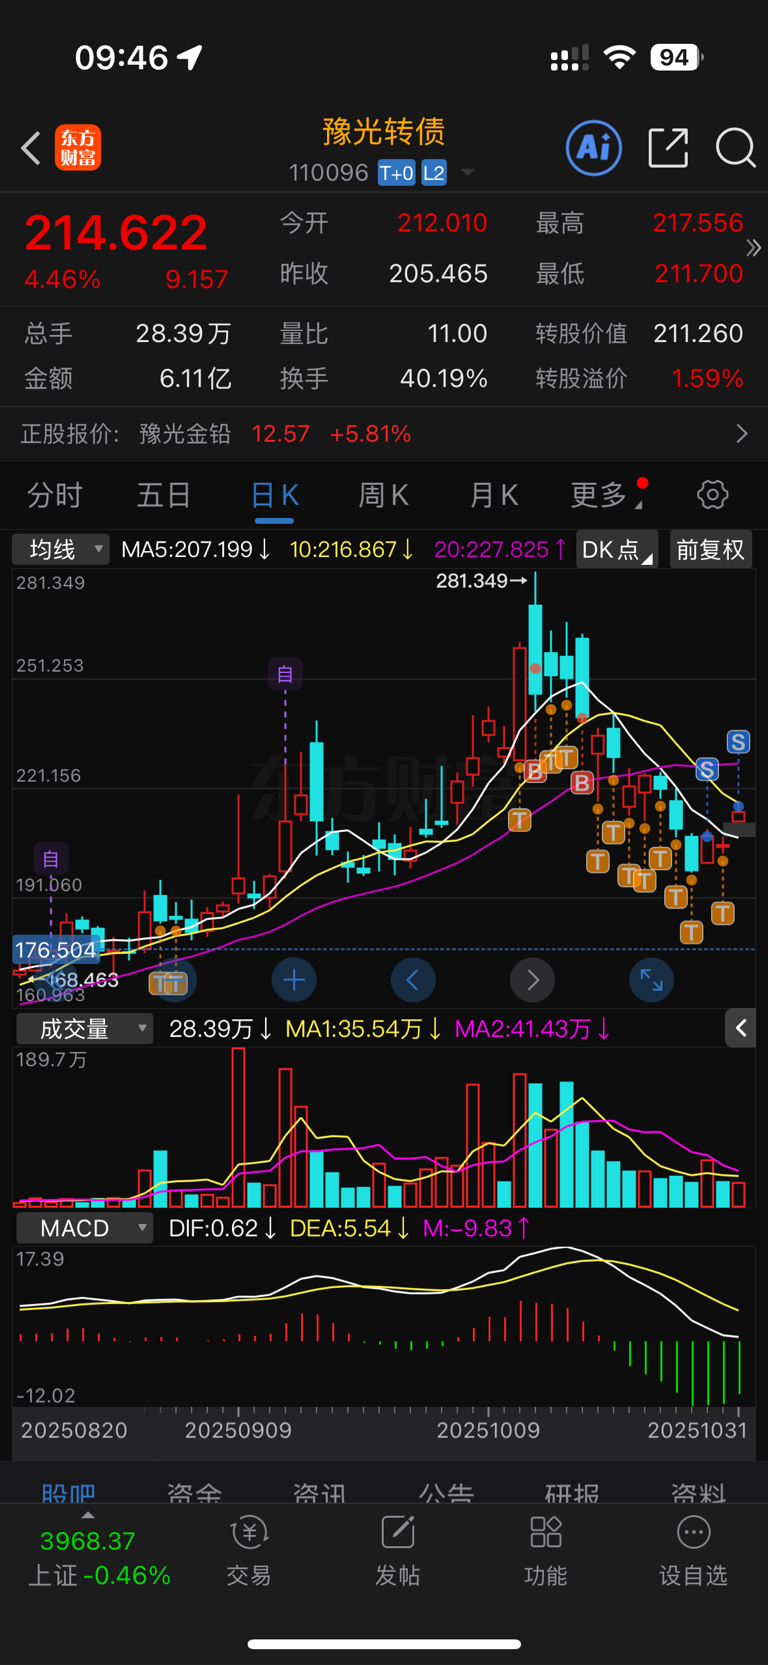Collapse side panel arrow by volume
The width and height of the screenshot is (769, 1665).
pyautogui.click(x=741, y=1028)
